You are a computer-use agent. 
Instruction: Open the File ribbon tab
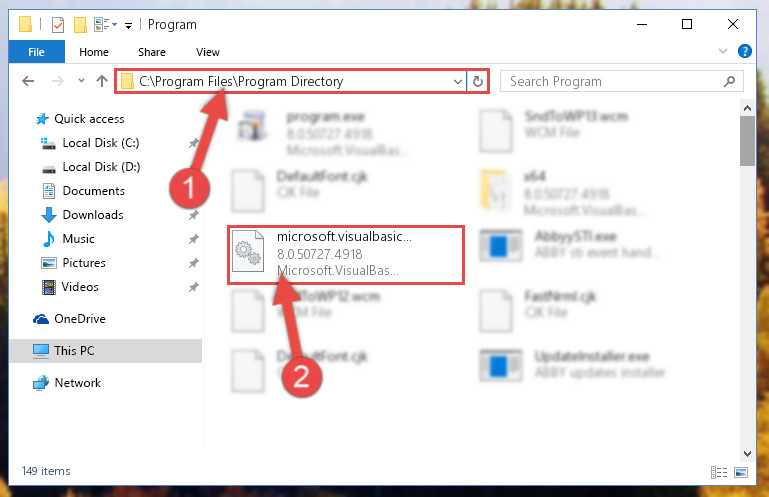(36, 52)
